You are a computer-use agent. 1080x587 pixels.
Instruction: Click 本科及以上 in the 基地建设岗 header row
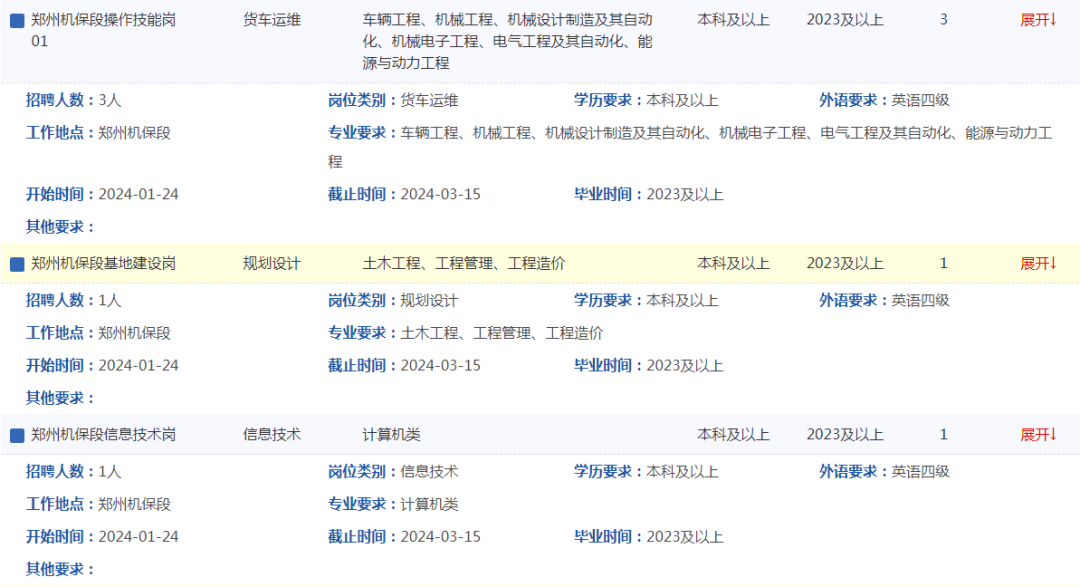(734, 263)
